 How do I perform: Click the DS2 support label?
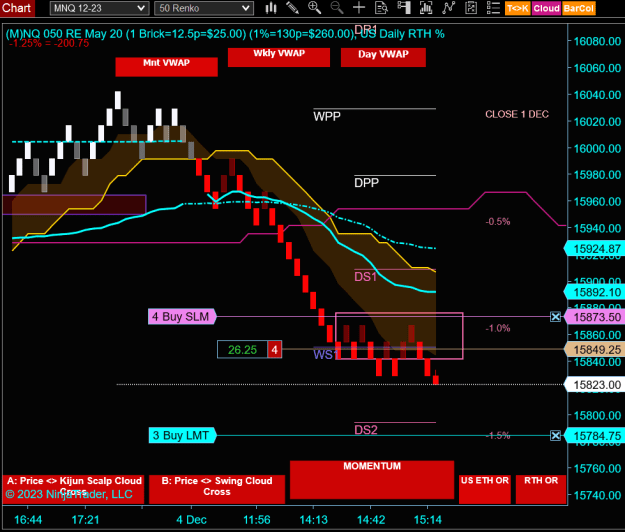tap(366, 430)
